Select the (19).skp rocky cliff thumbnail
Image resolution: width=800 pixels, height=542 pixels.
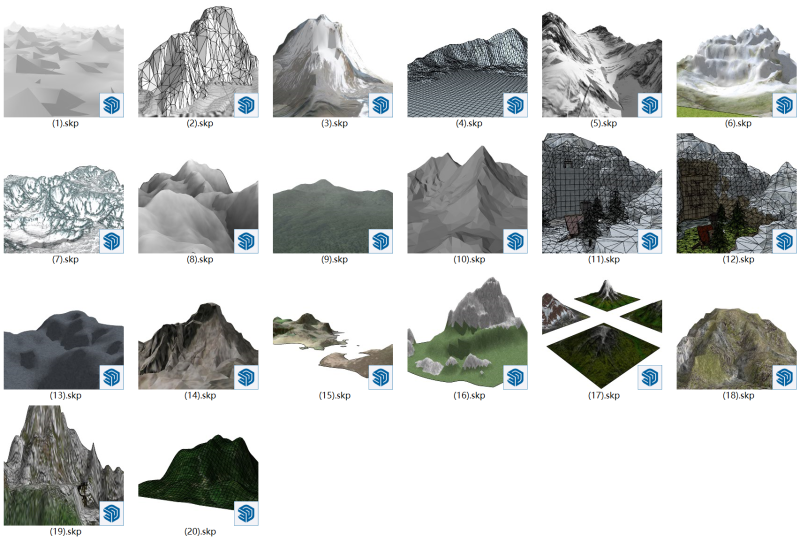point(64,465)
